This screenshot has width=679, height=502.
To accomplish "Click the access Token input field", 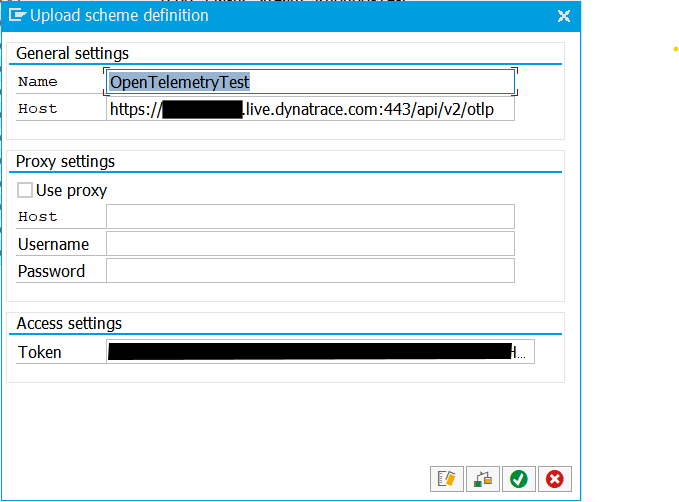I will click(x=320, y=352).
